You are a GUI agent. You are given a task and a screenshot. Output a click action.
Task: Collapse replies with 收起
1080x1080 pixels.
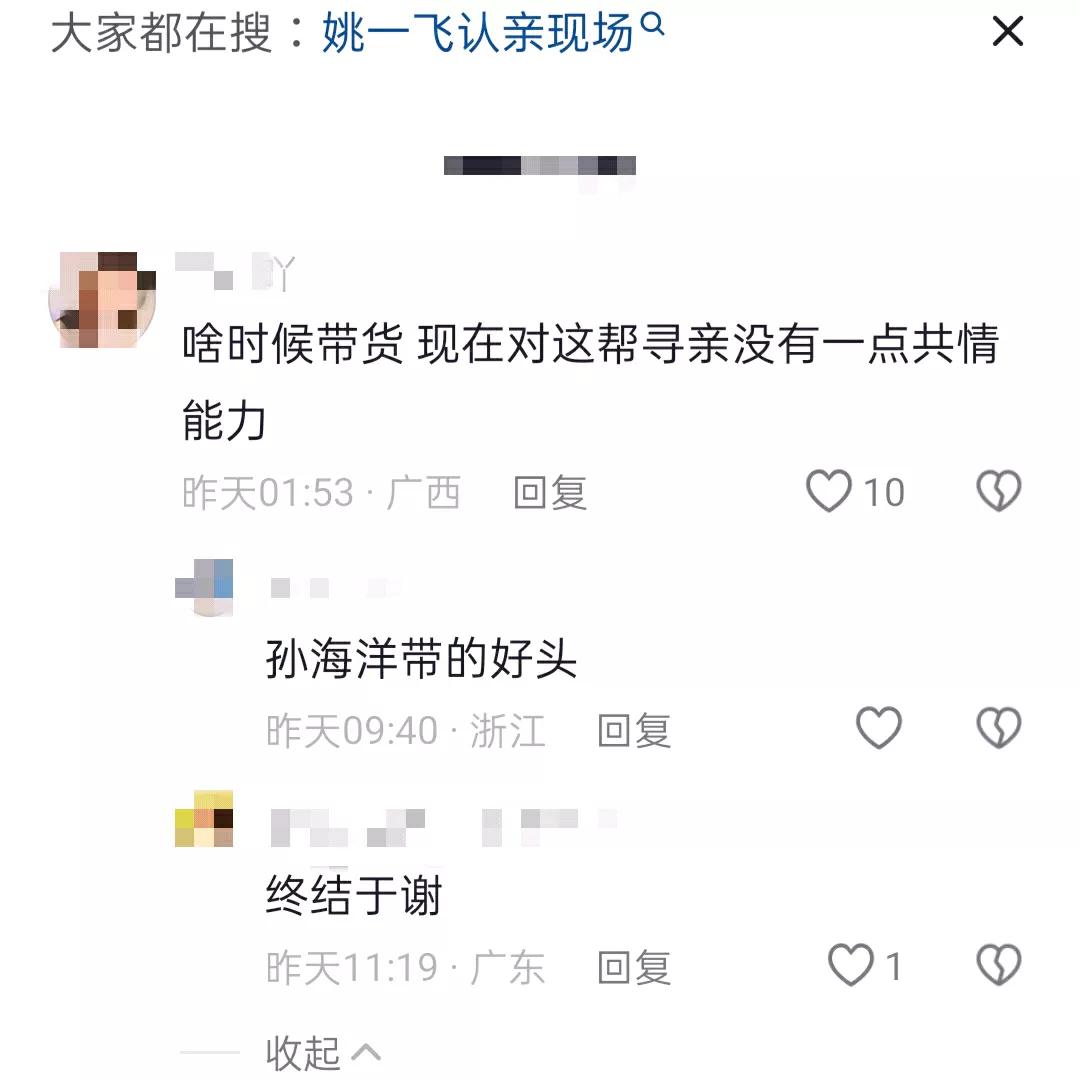302,1052
